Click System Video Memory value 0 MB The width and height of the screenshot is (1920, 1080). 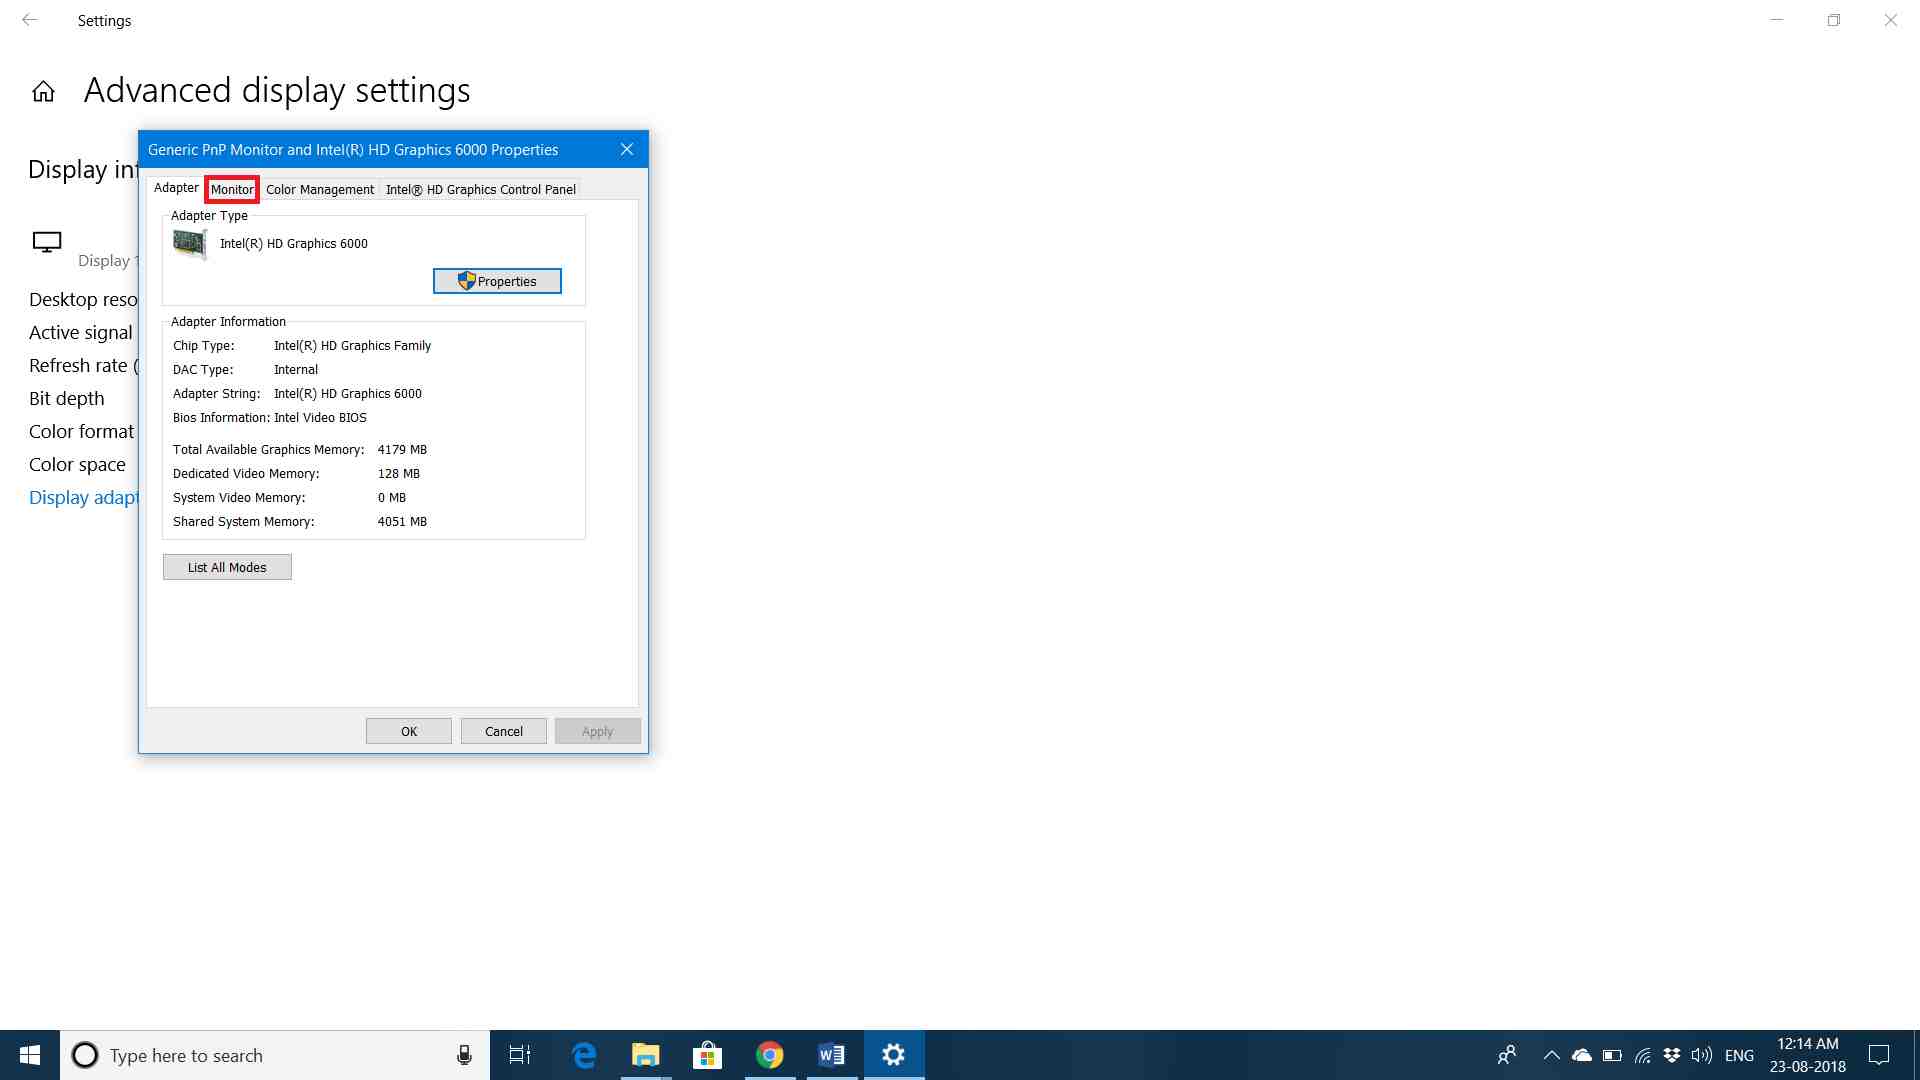(x=392, y=497)
